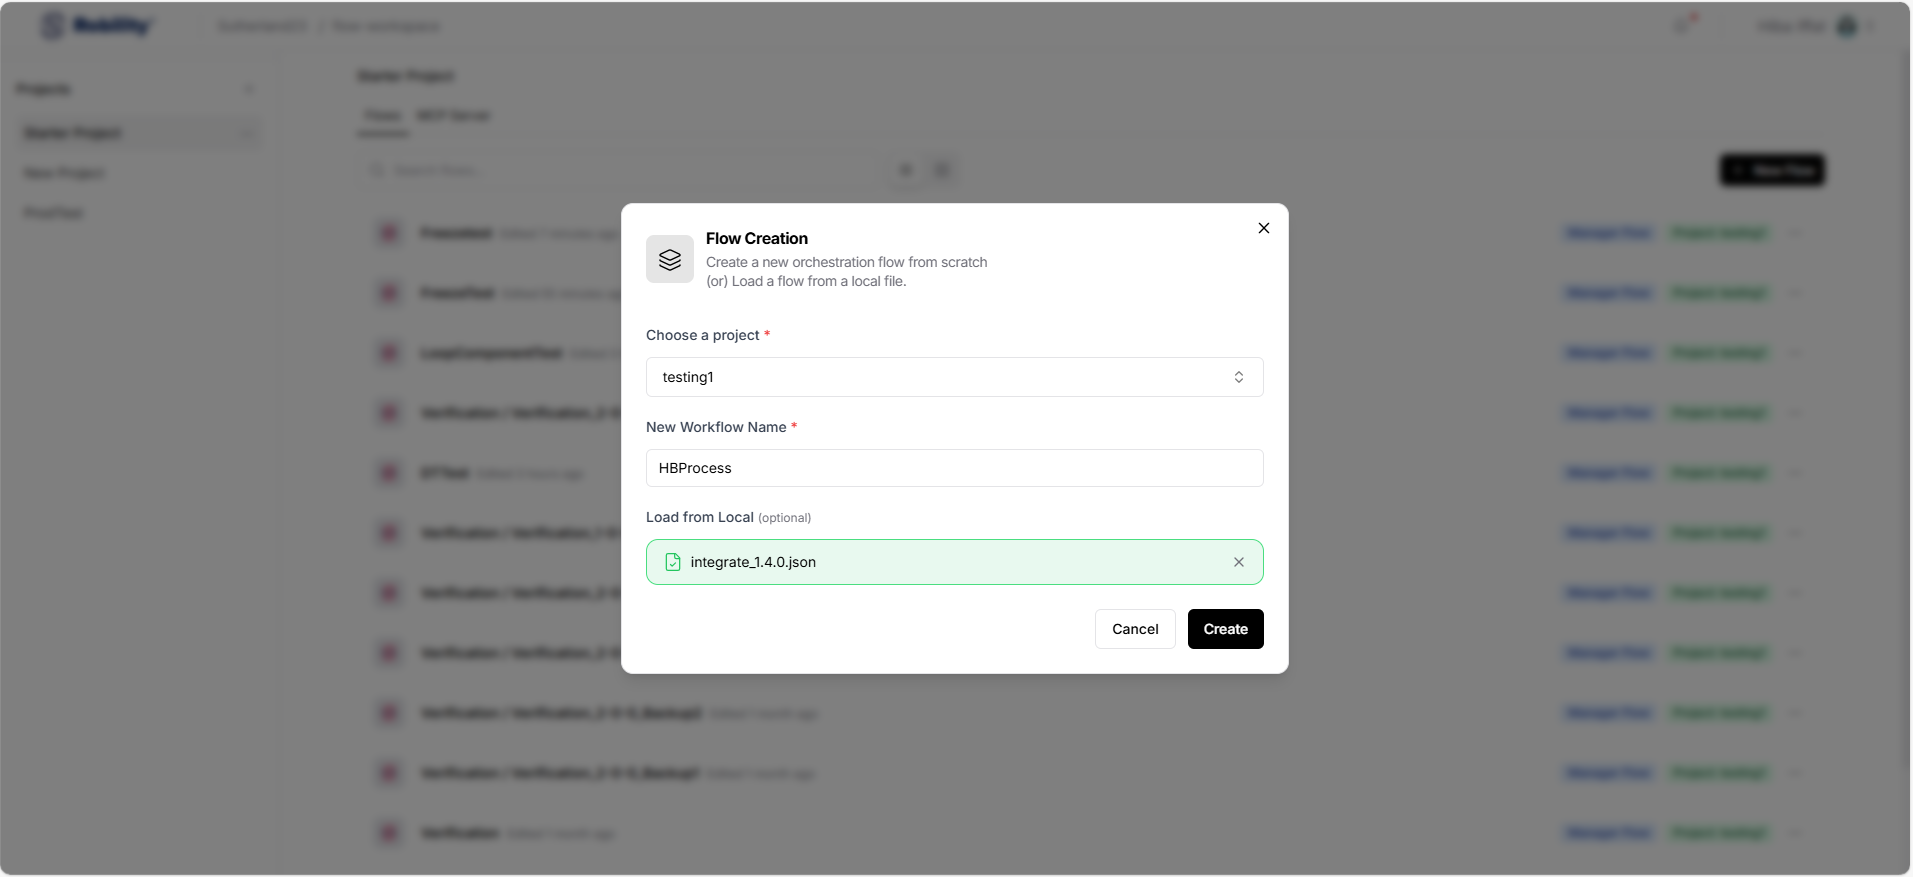
Task: Click the up-down chevron in the project selector
Action: click(1238, 377)
